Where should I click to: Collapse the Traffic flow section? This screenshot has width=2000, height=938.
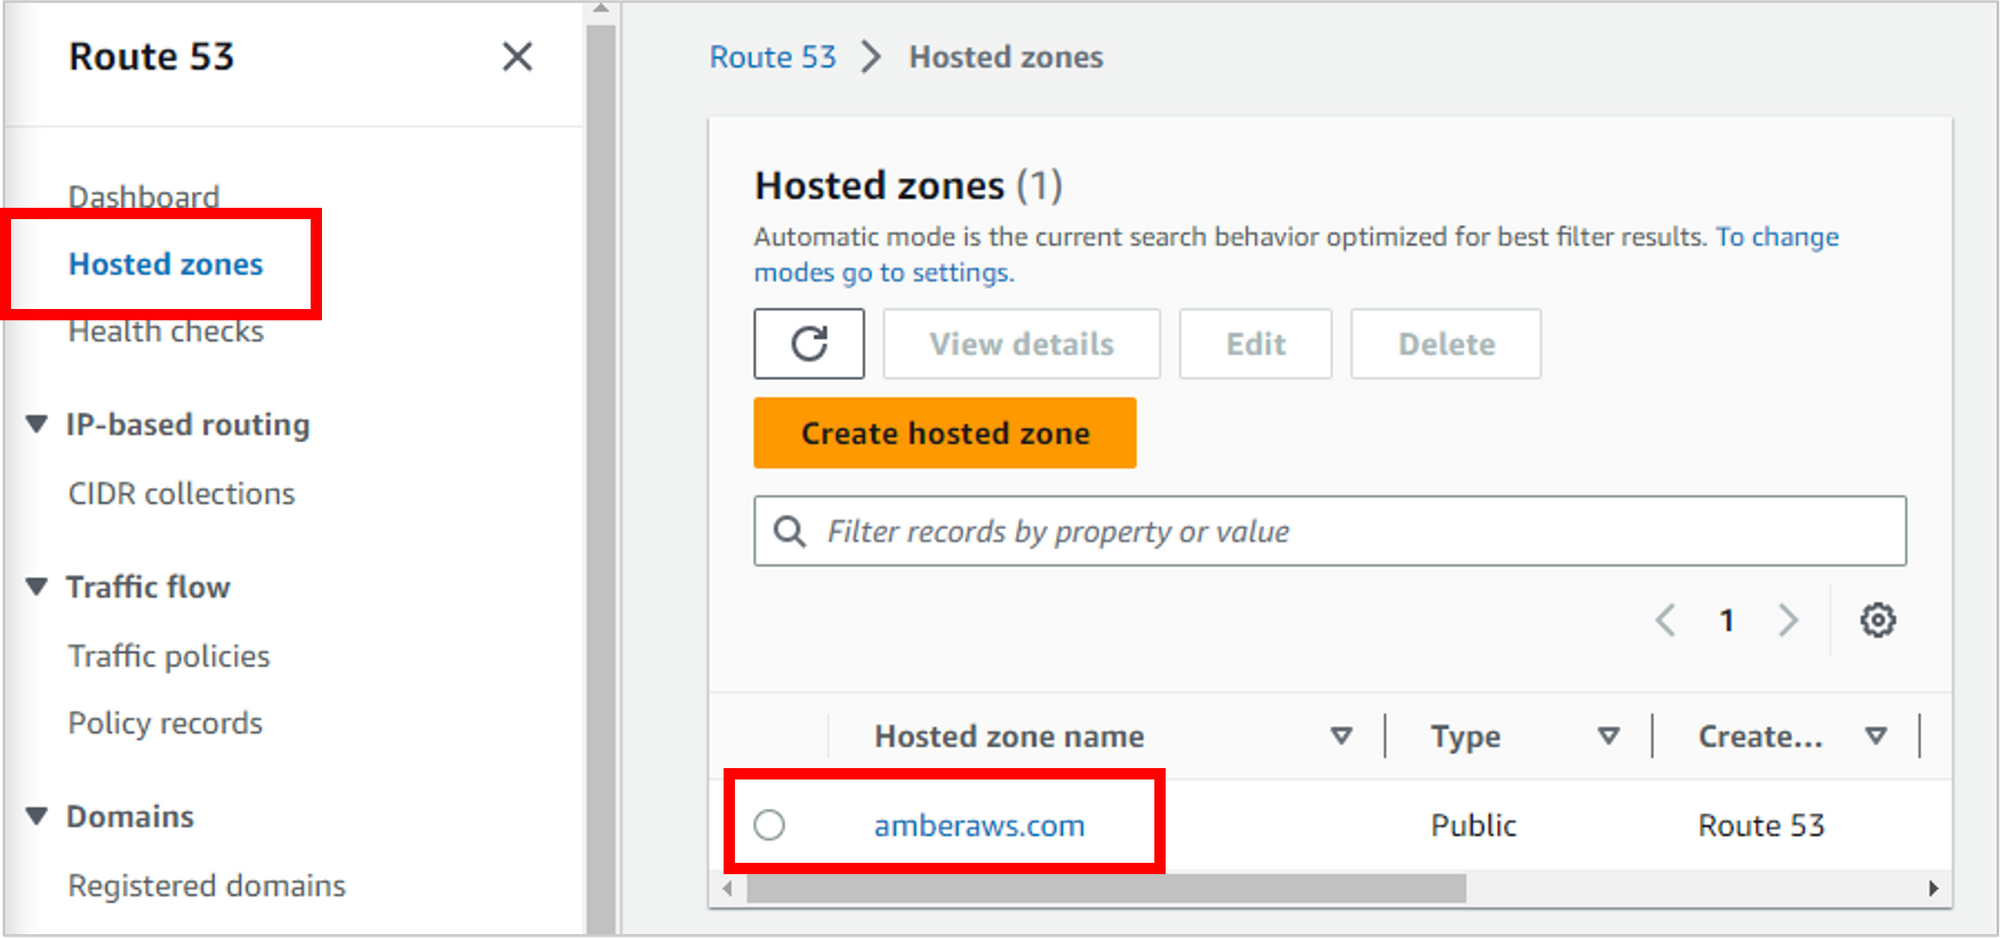coord(37,586)
